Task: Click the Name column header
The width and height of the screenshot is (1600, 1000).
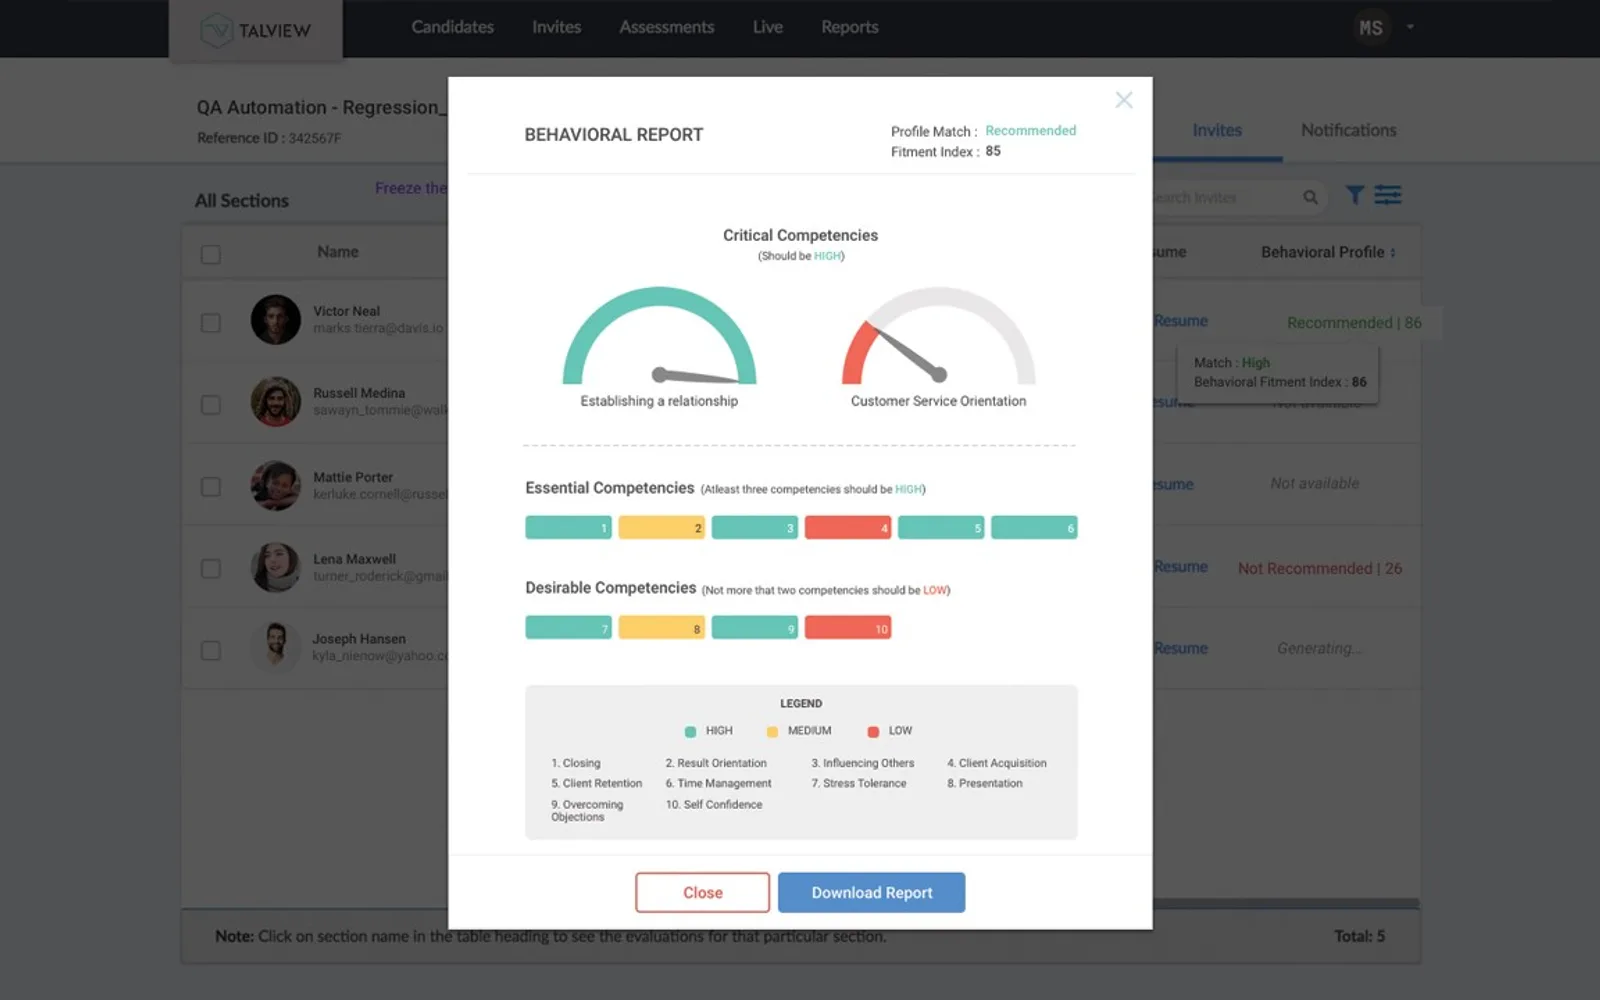Action: 338,252
